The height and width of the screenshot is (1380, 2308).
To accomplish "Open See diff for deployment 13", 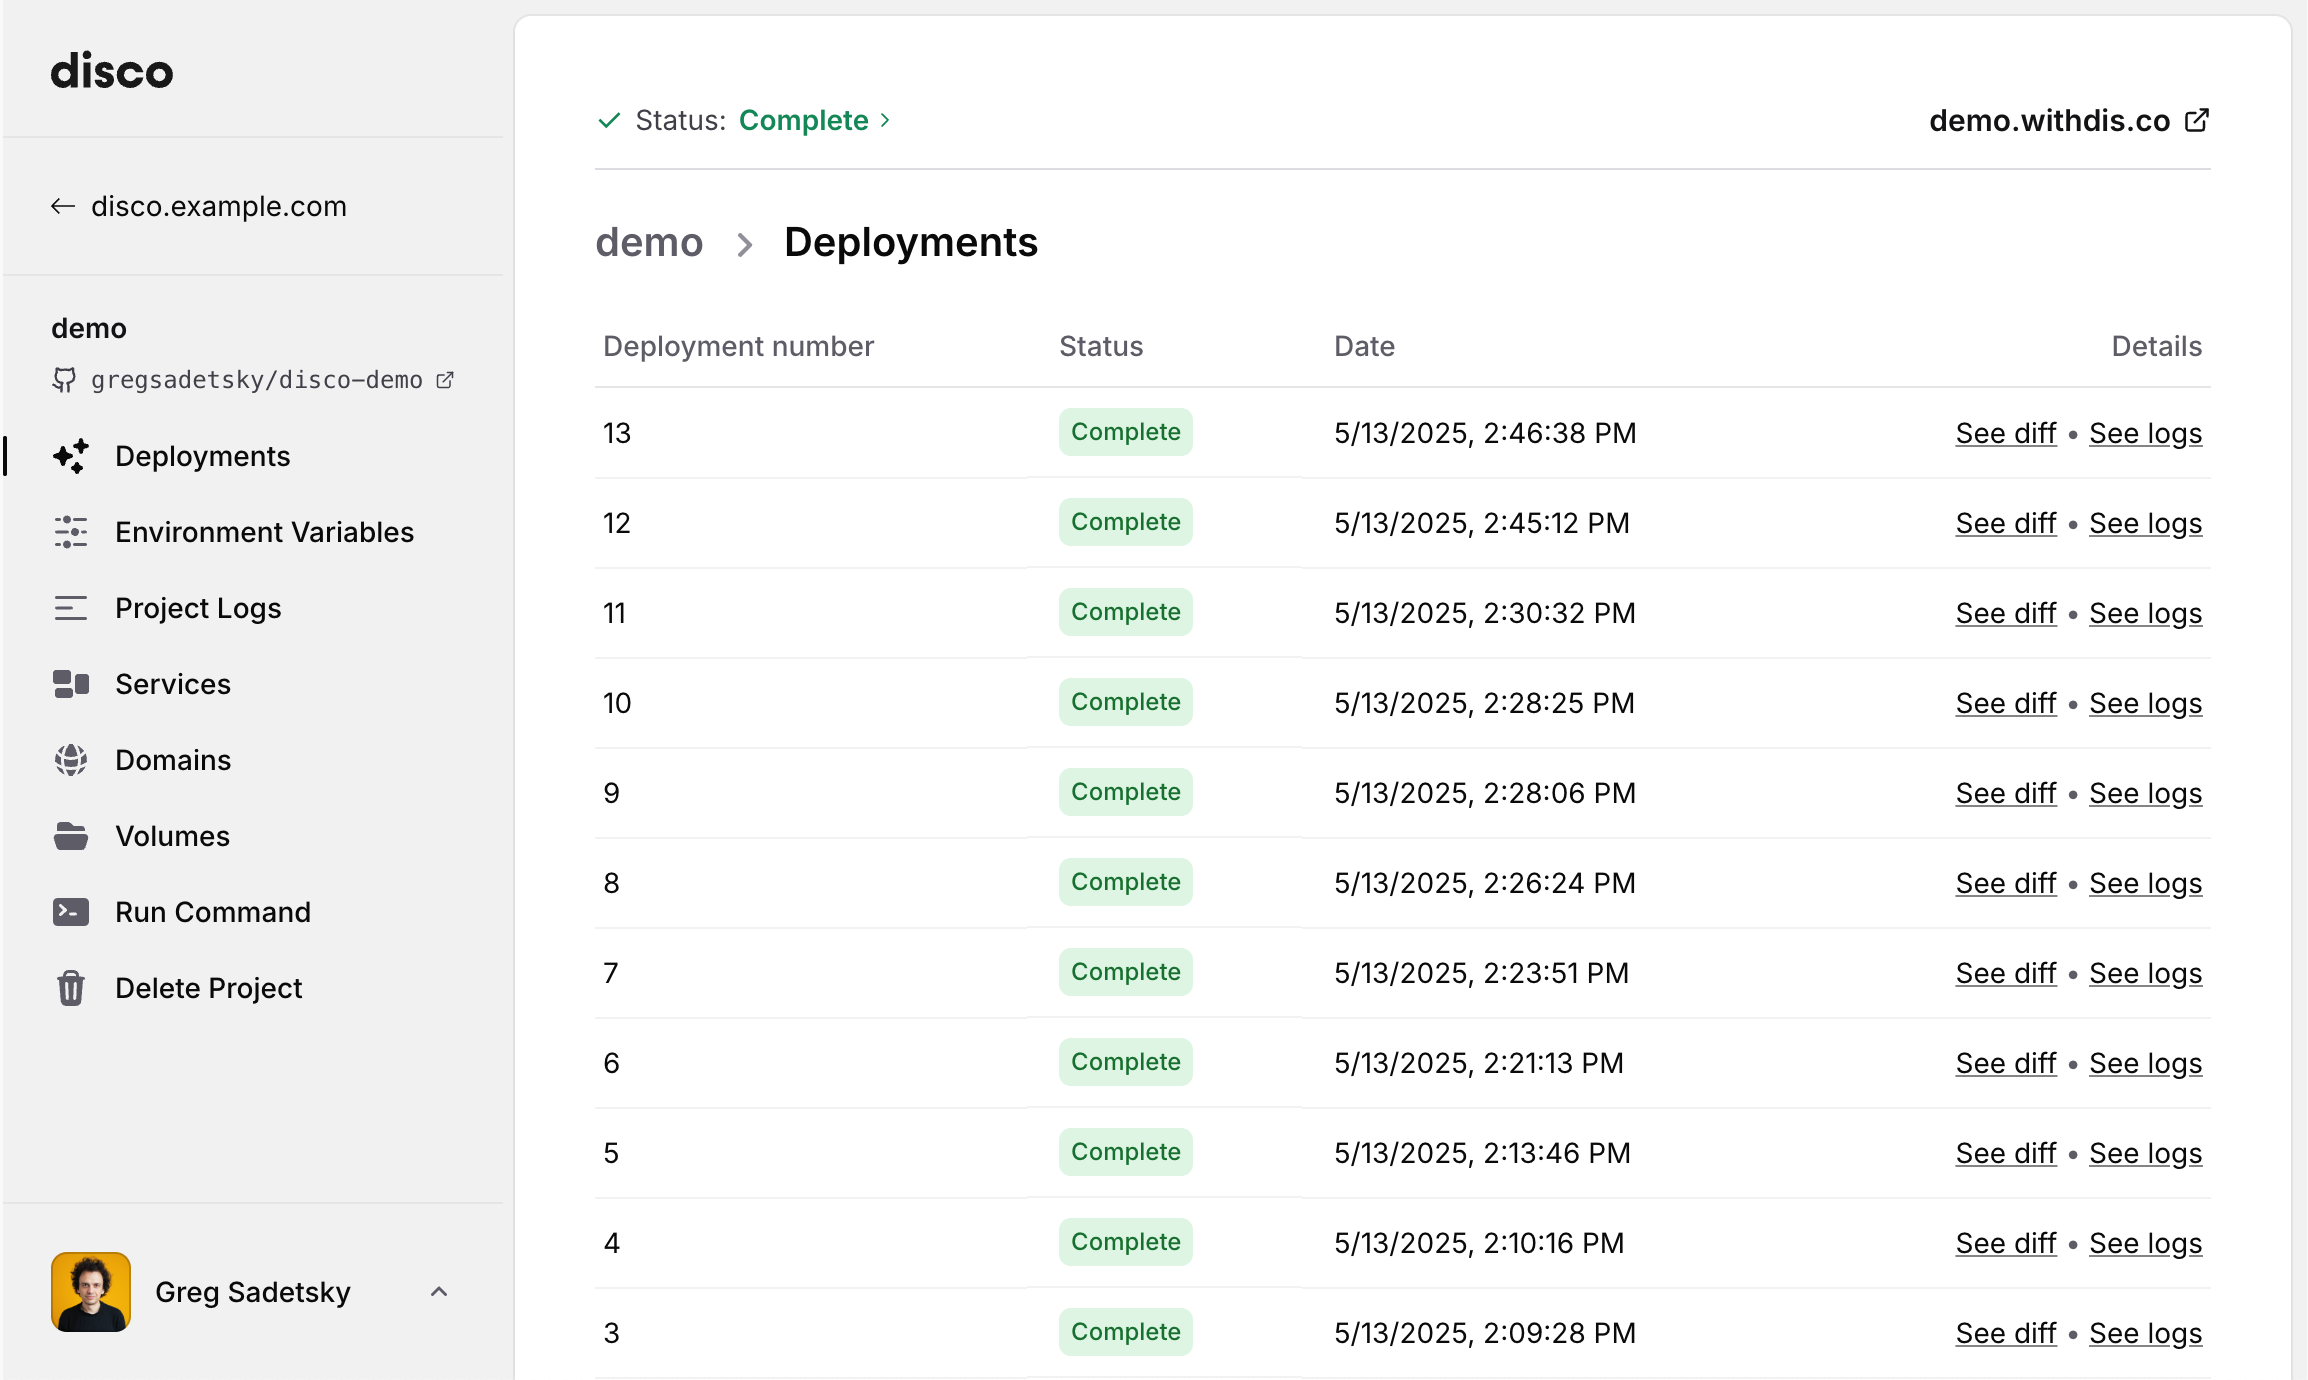I will click(x=2005, y=433).
